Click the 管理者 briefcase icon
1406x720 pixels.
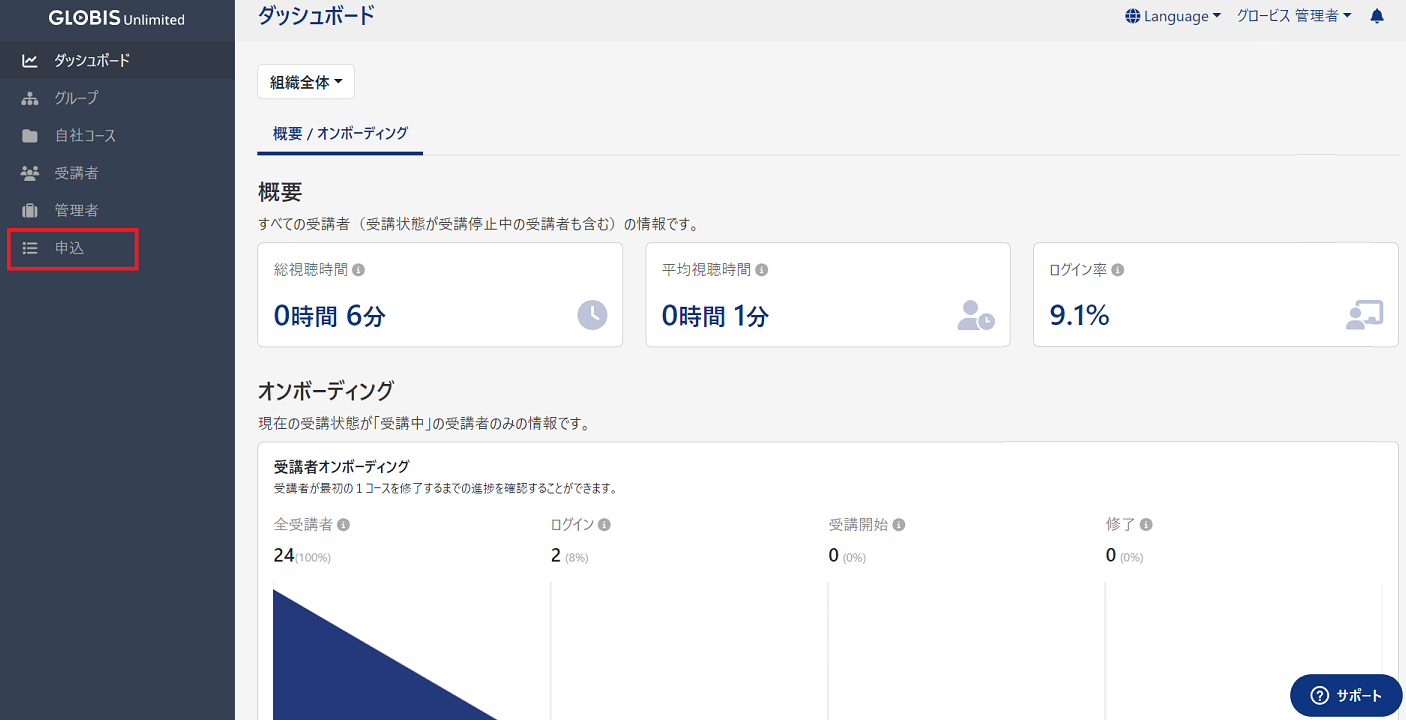click(x=30, y=211)
